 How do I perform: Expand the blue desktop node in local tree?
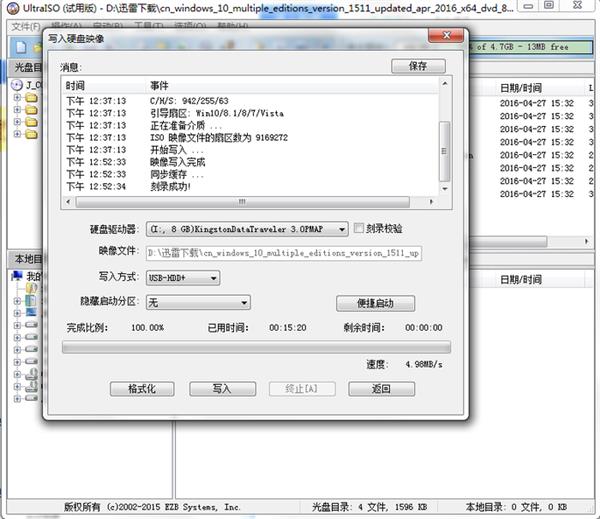point(17,313)
